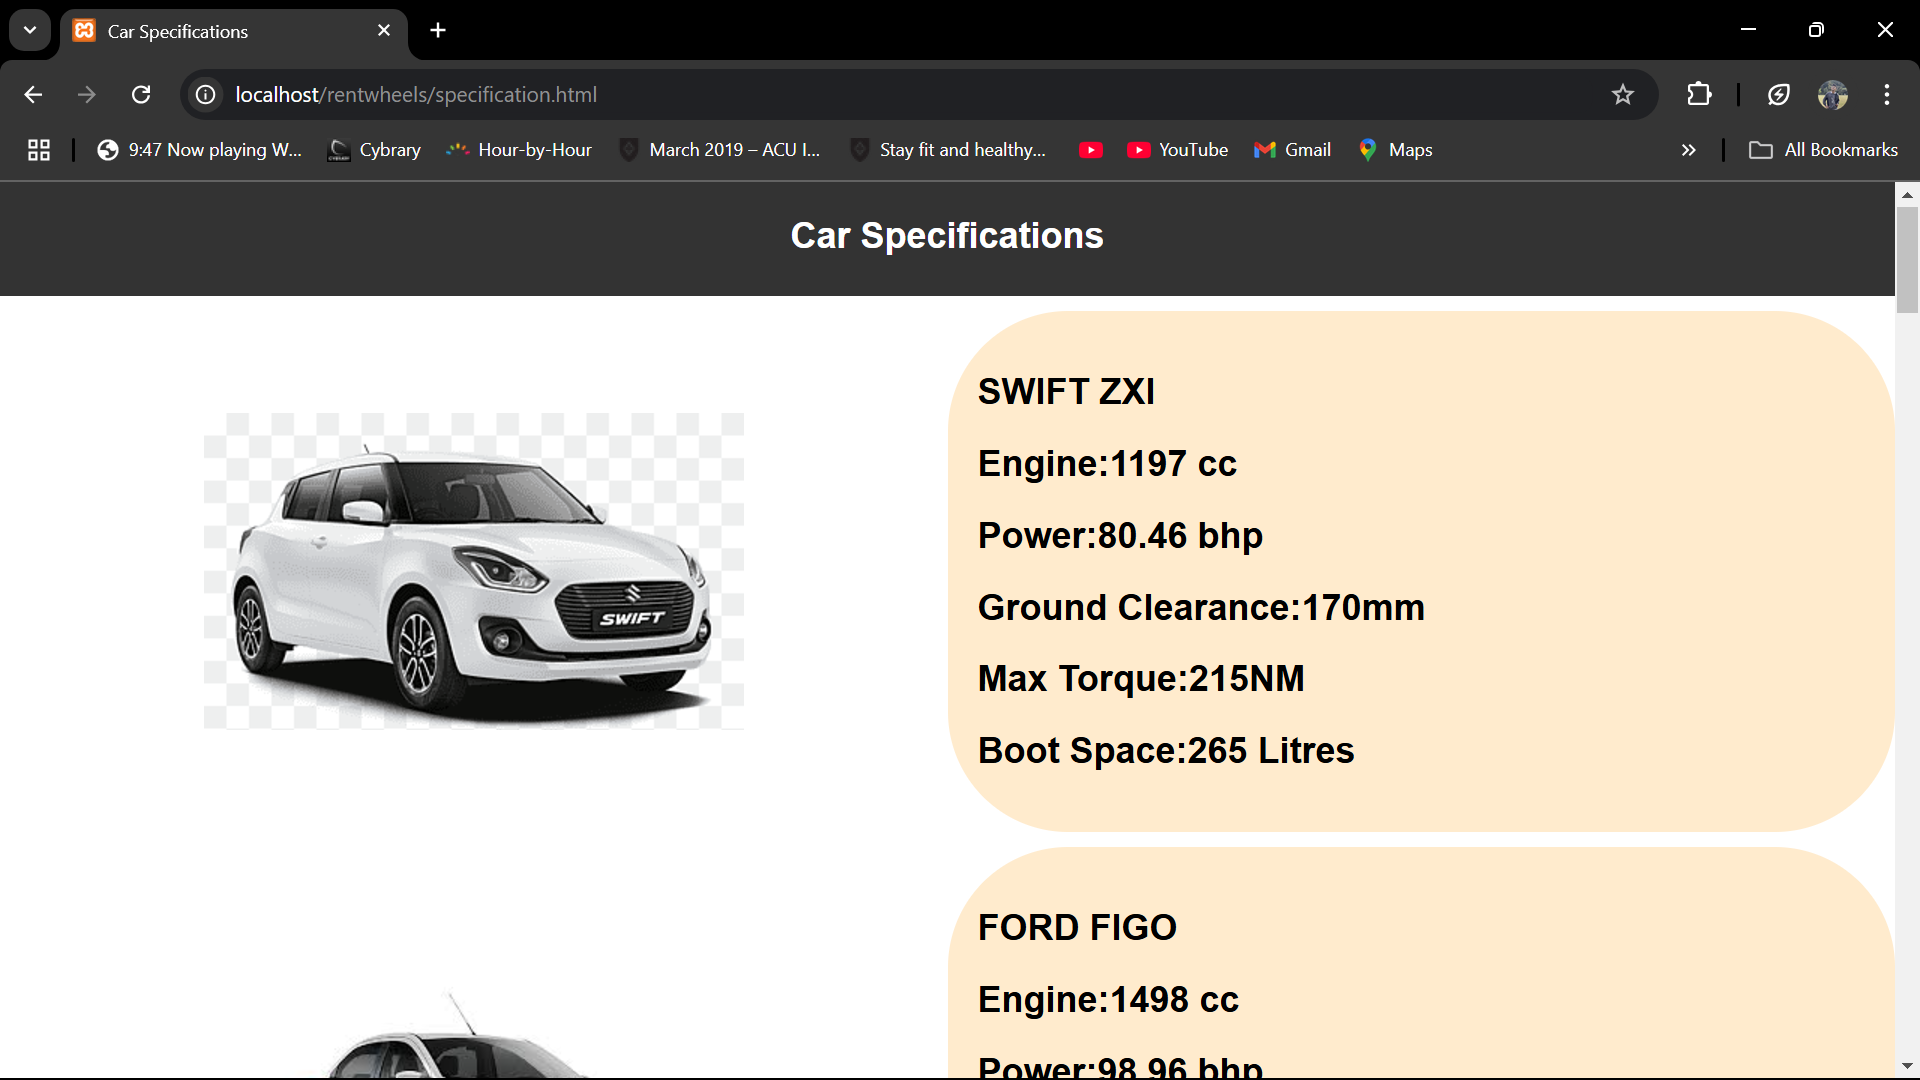Click the 'Max Torque:215NM' text

[x=1141, y=679]
